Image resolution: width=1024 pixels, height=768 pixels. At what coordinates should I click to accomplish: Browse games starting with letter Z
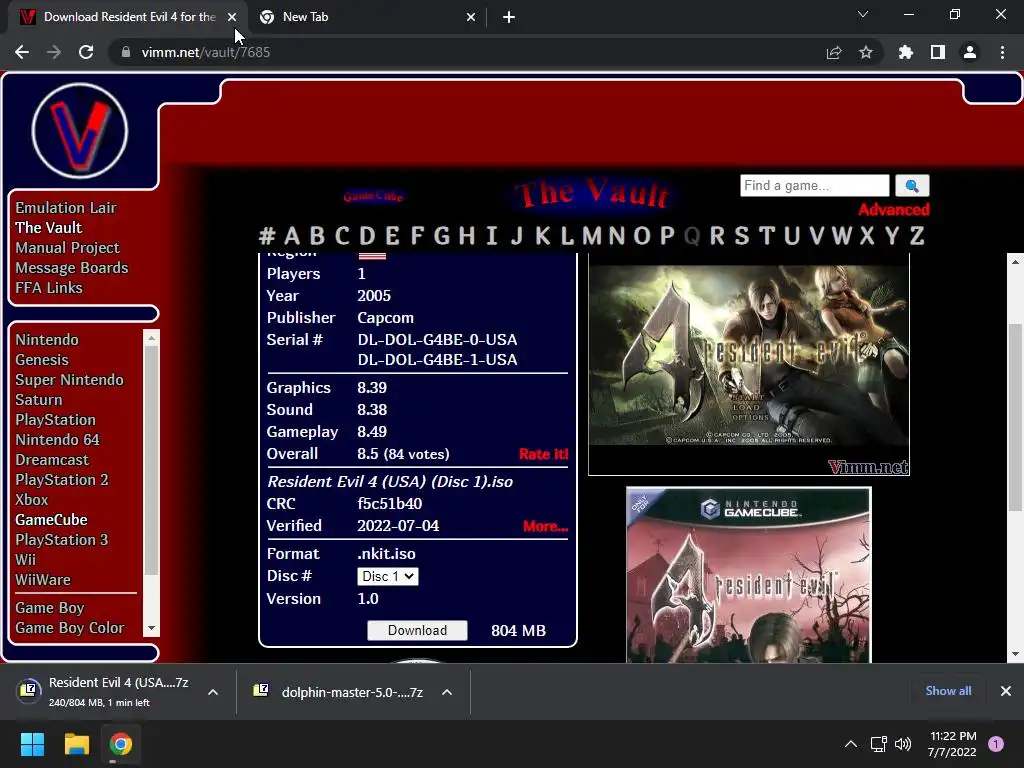click(x=917, y=236)
